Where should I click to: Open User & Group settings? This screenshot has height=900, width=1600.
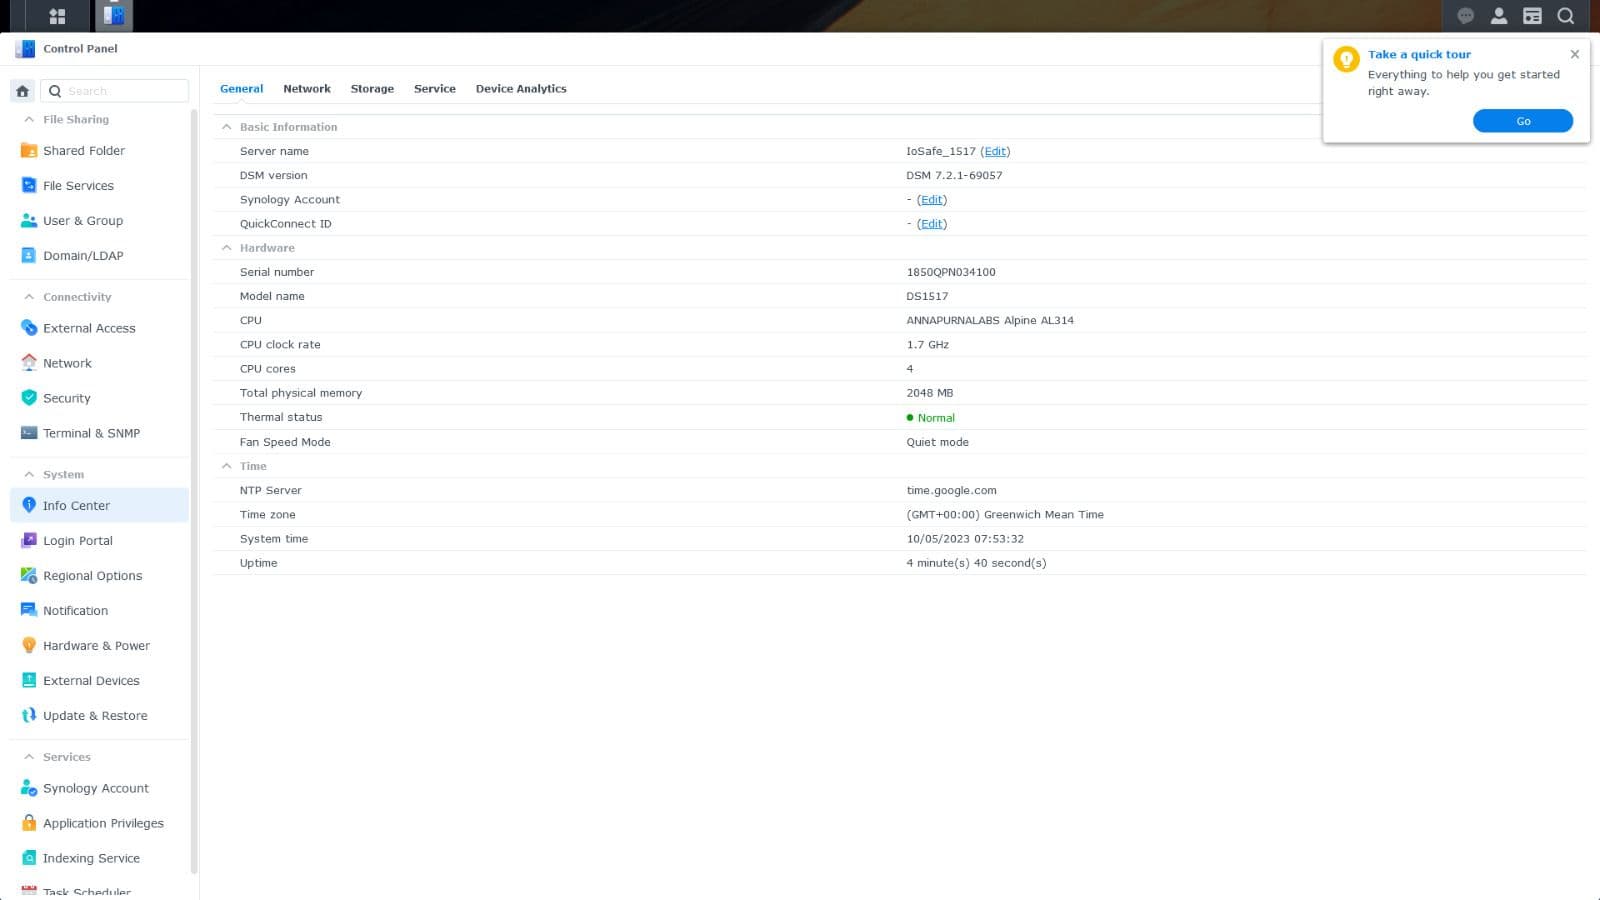pyautogui.click(x=83, y=221)
